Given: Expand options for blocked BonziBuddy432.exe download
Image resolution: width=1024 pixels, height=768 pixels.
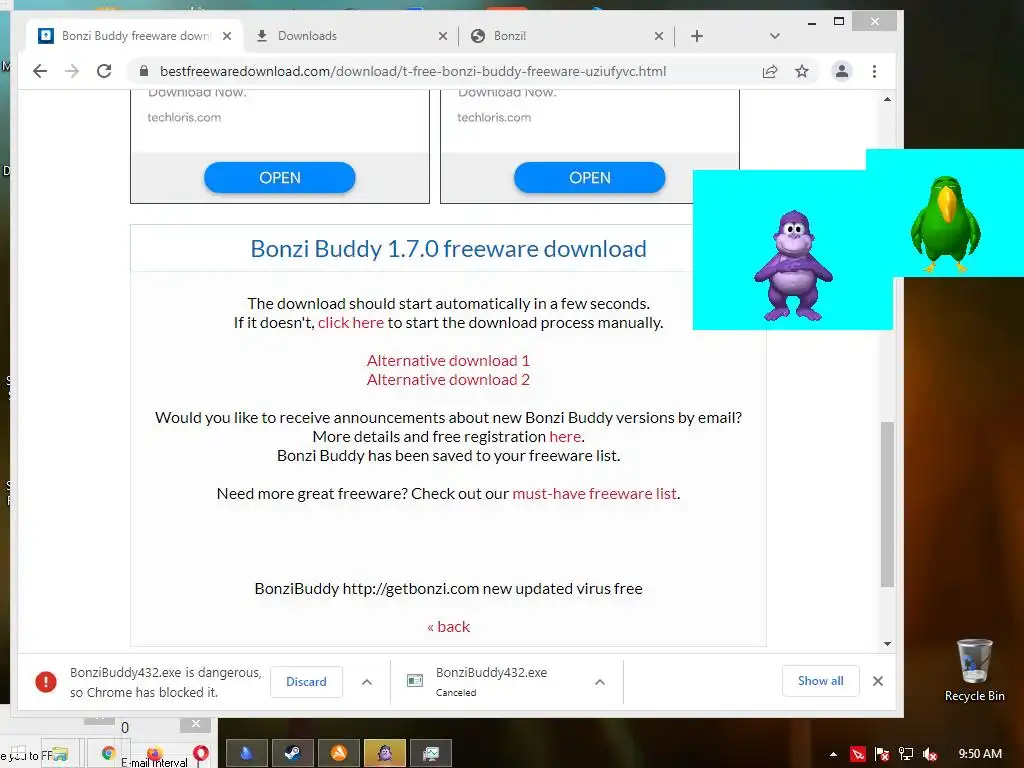Looking at the screenshot, I should [x=367, y=682].
